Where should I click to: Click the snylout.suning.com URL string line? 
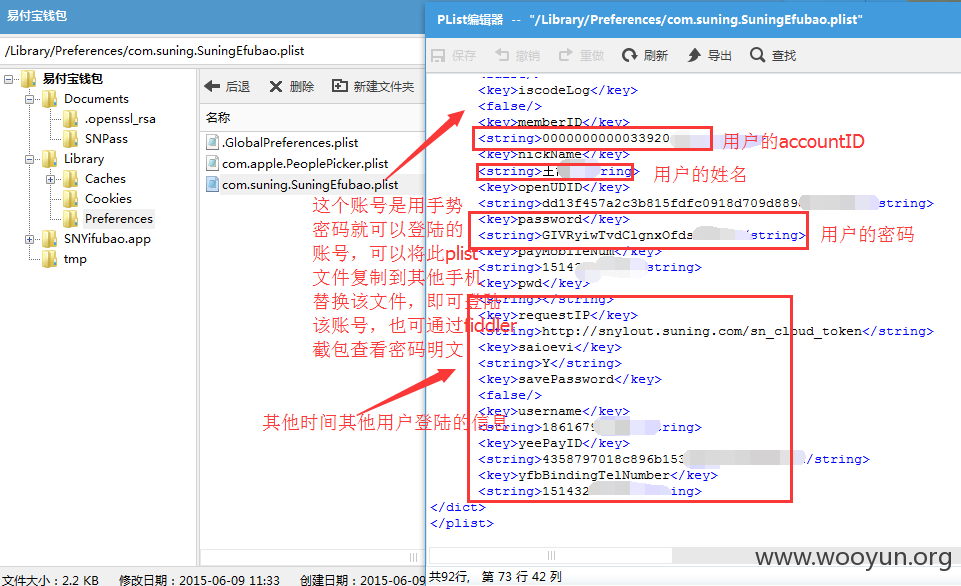[x=705, y=331]
